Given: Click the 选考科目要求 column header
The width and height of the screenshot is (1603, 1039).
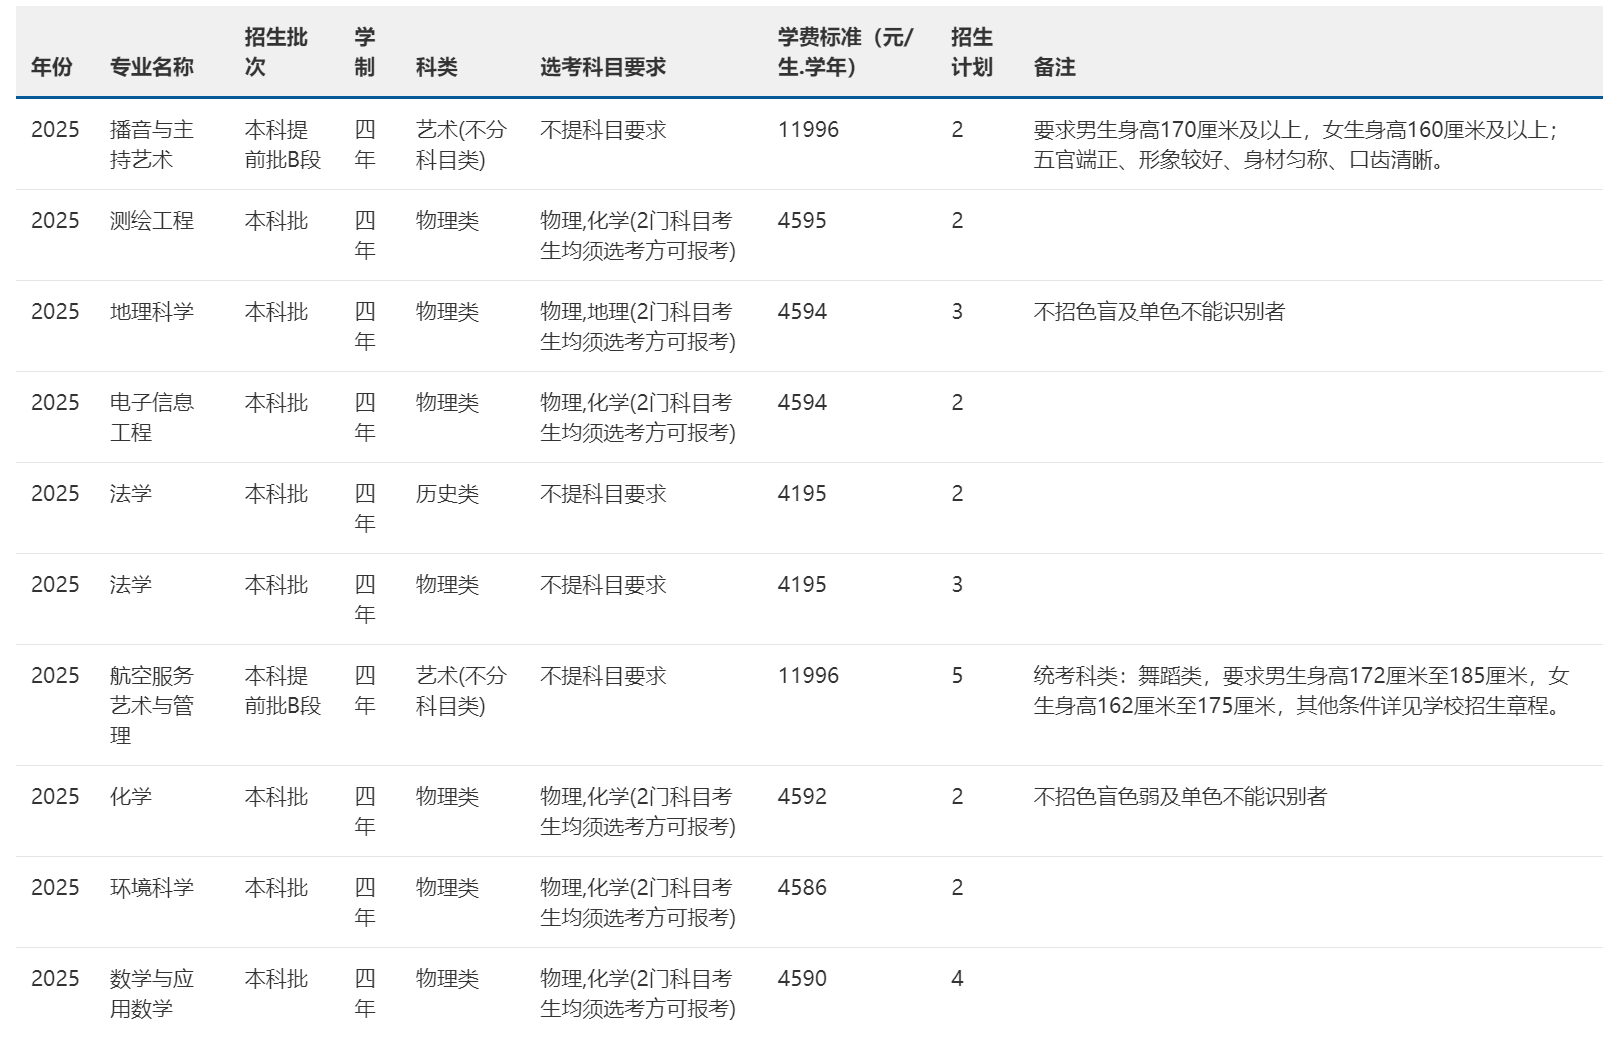Looking at the screenshot, I should click(602, 67).
